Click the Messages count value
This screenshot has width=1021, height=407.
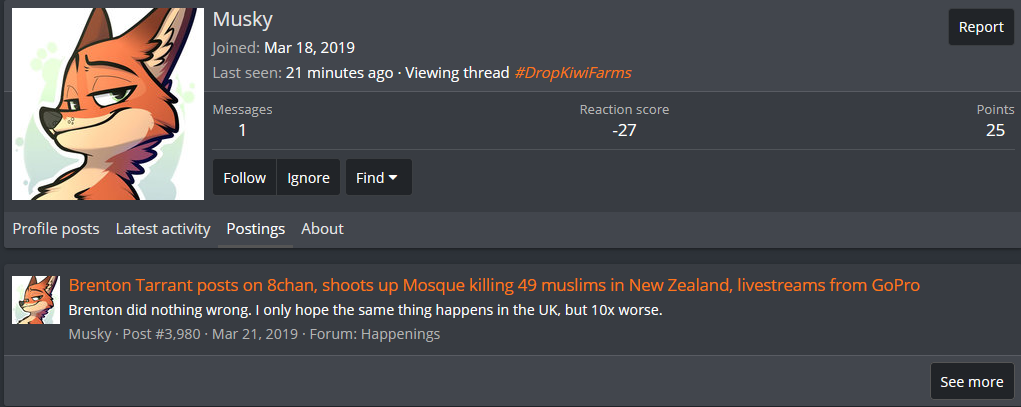point(242,130)
